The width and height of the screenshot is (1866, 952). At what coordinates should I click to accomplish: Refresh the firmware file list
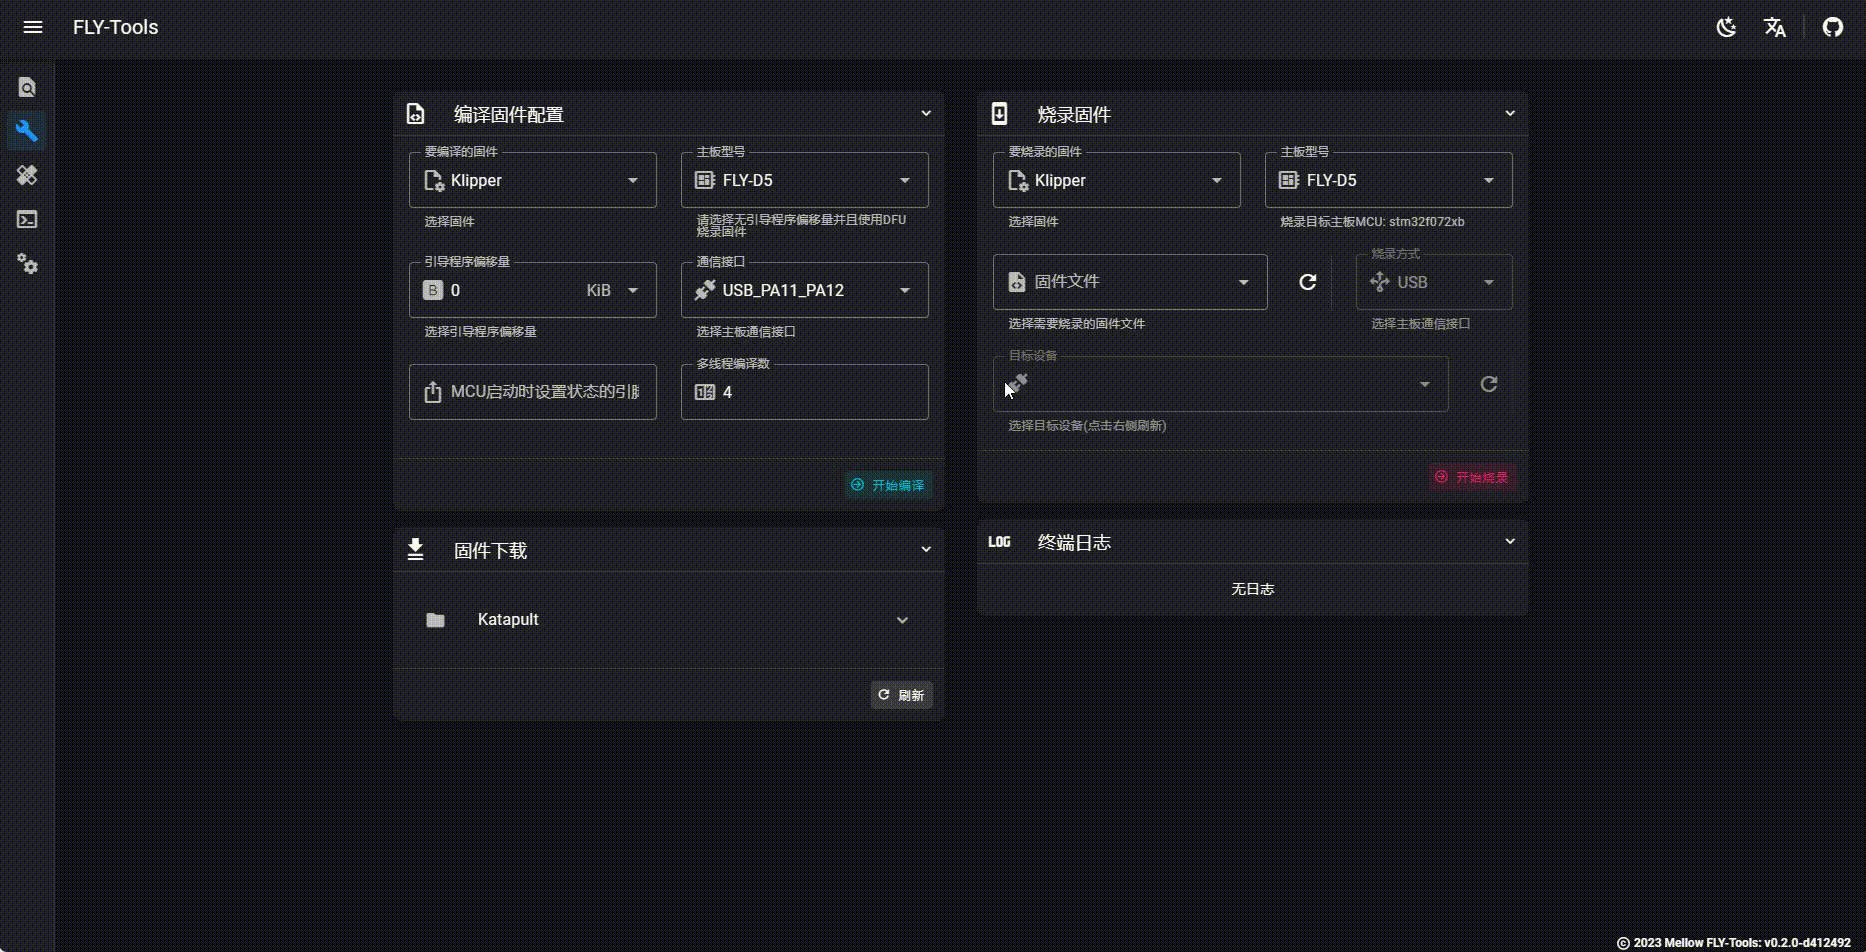pos(1307,282)
